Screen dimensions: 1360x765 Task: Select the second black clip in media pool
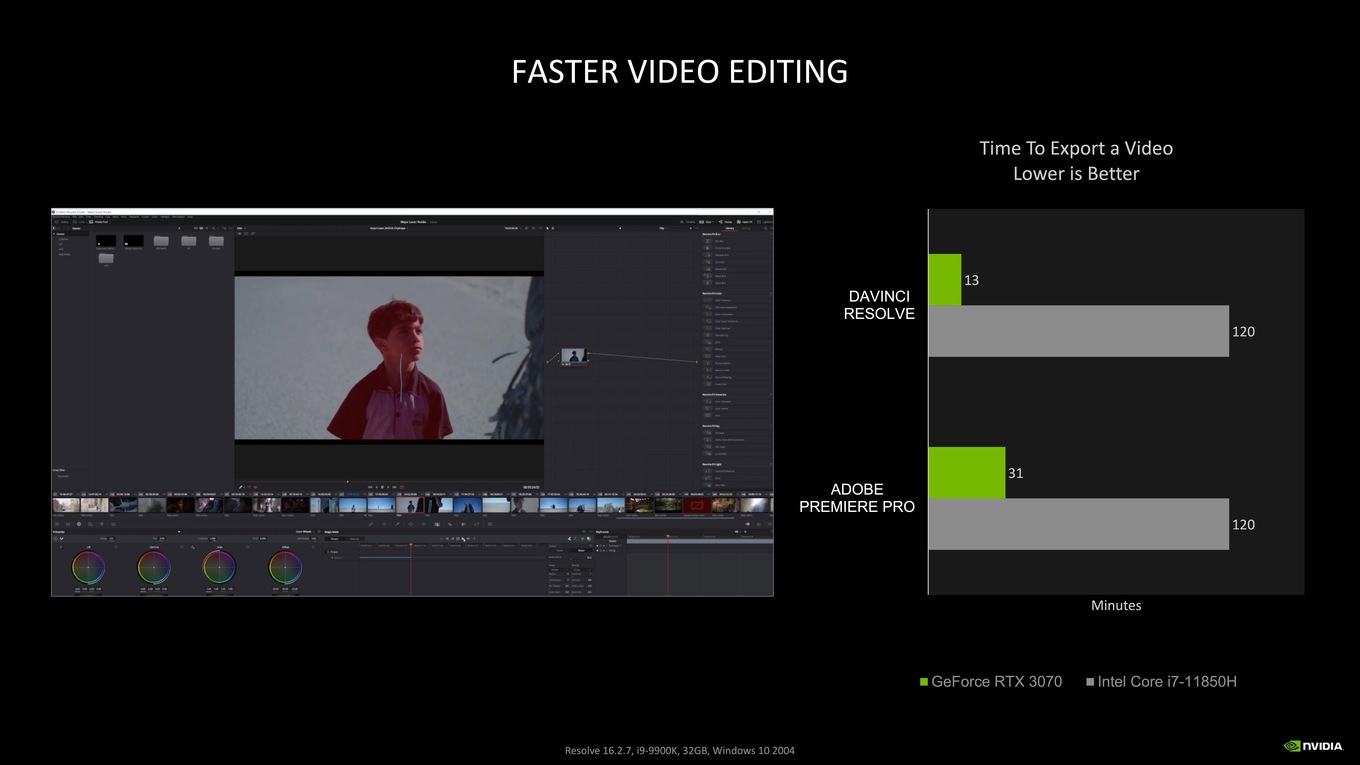133,241
